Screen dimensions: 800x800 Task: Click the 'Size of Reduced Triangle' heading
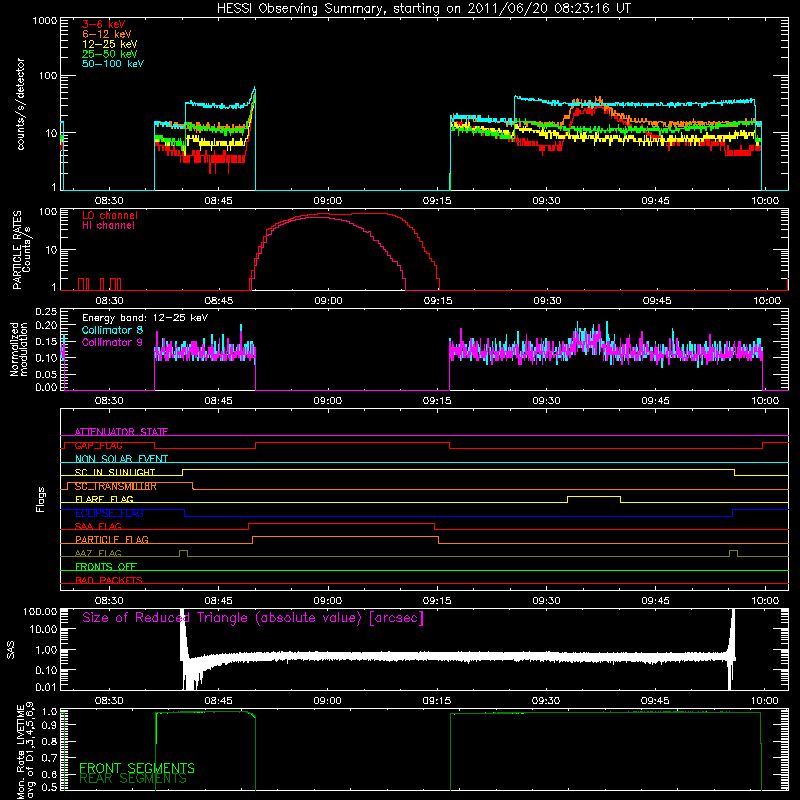point(253,618)
